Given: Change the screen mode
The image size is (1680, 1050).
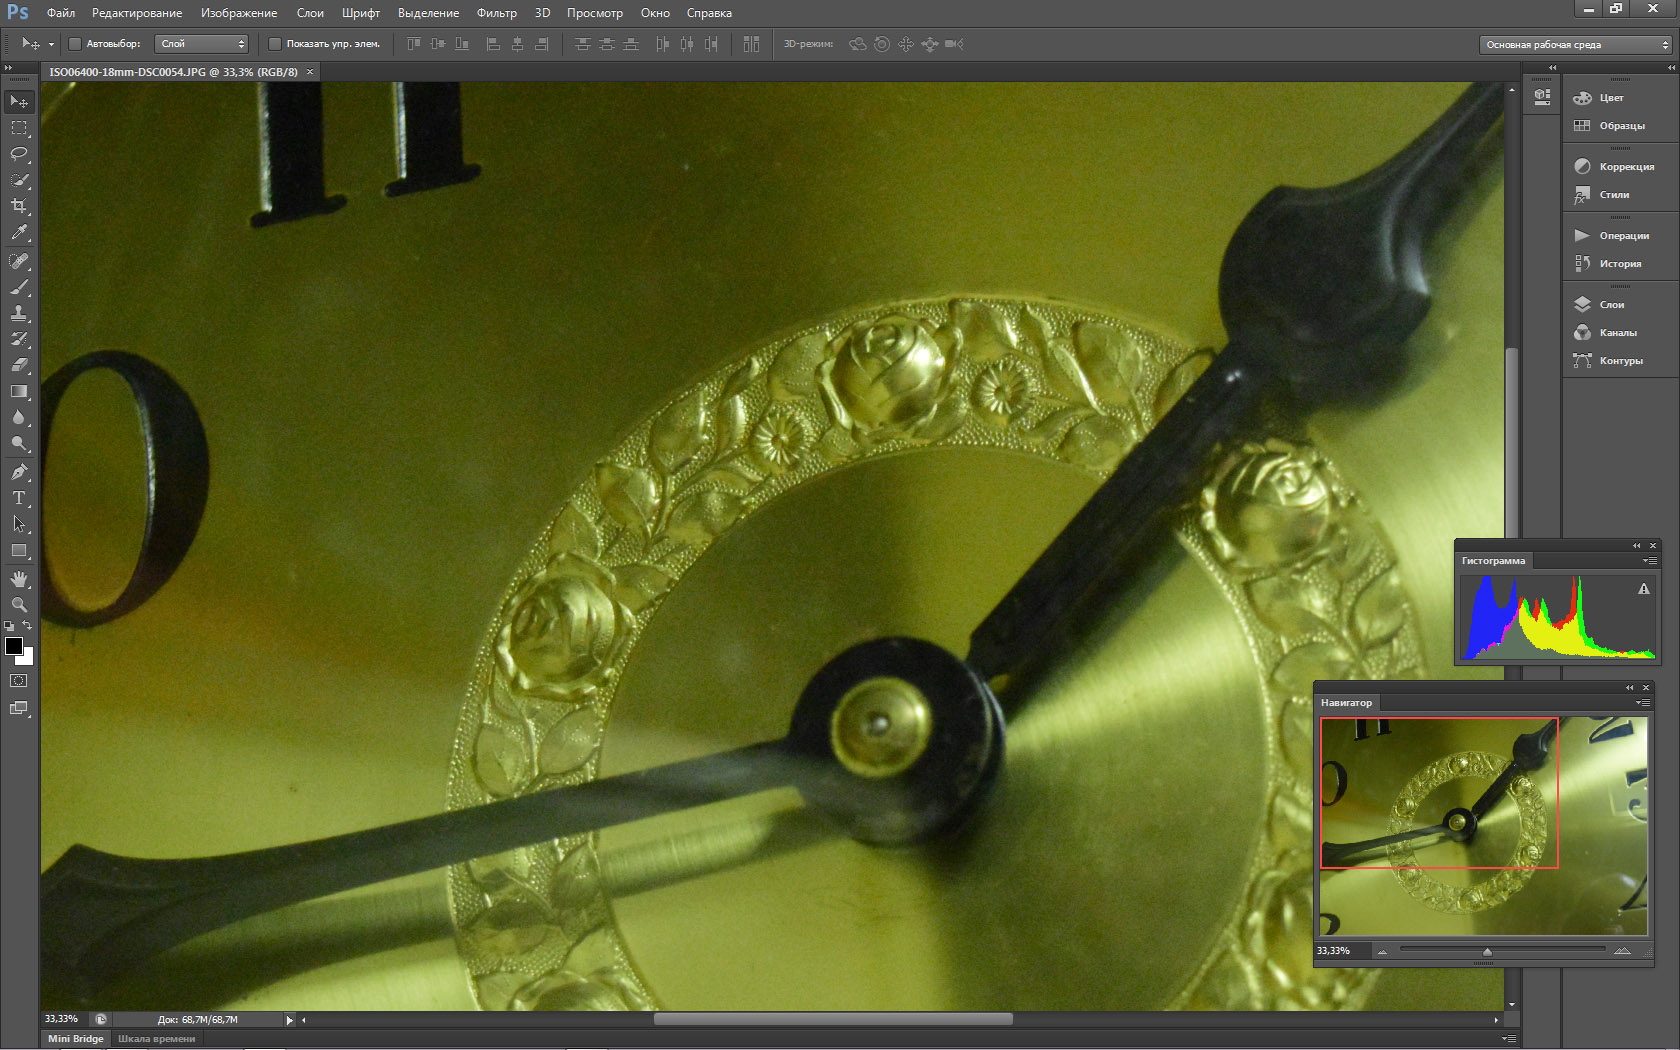Looking at the screenshot, I should click(19, 708).
